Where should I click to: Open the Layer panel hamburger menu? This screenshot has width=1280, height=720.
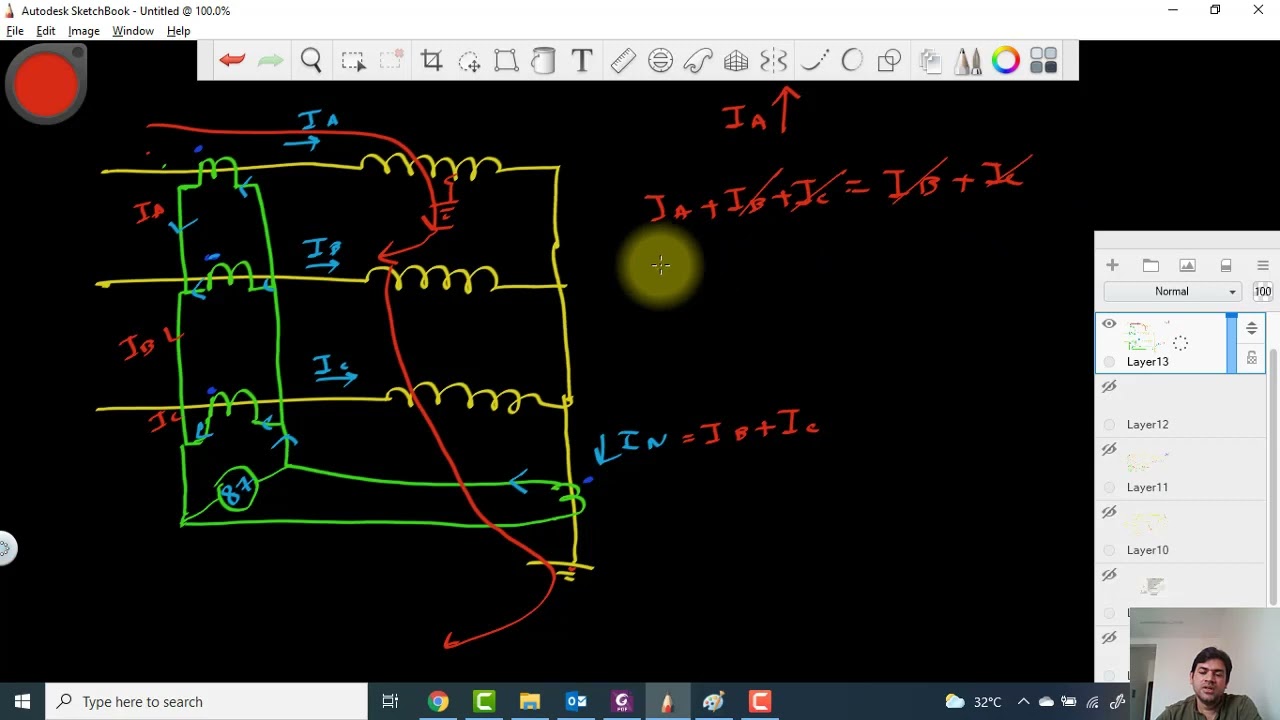(1262, 265)
